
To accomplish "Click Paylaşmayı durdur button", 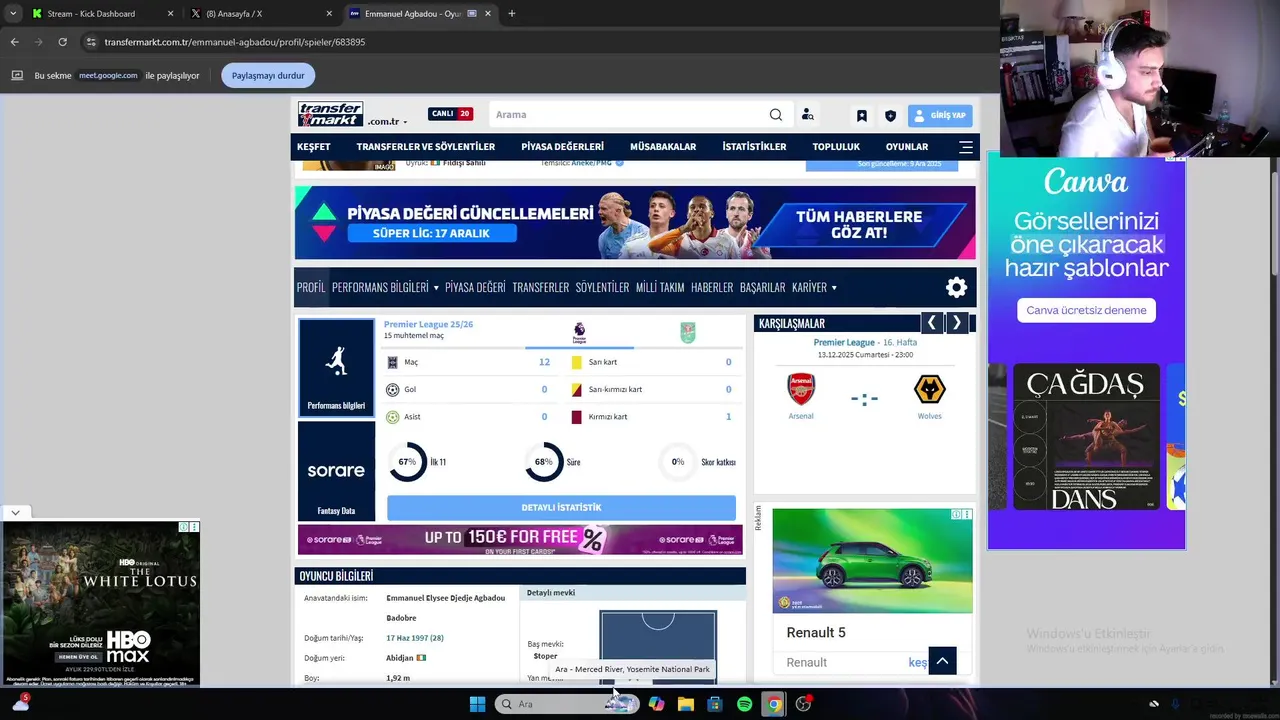I will click(268, 75).
